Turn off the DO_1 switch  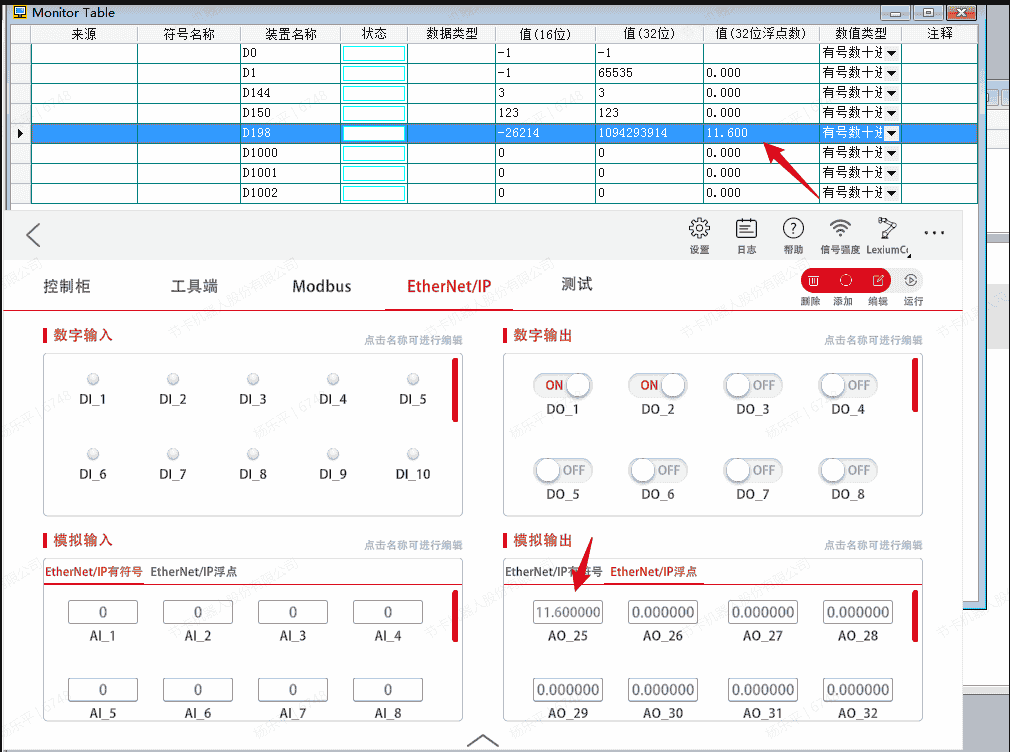(x=562, y=385)
